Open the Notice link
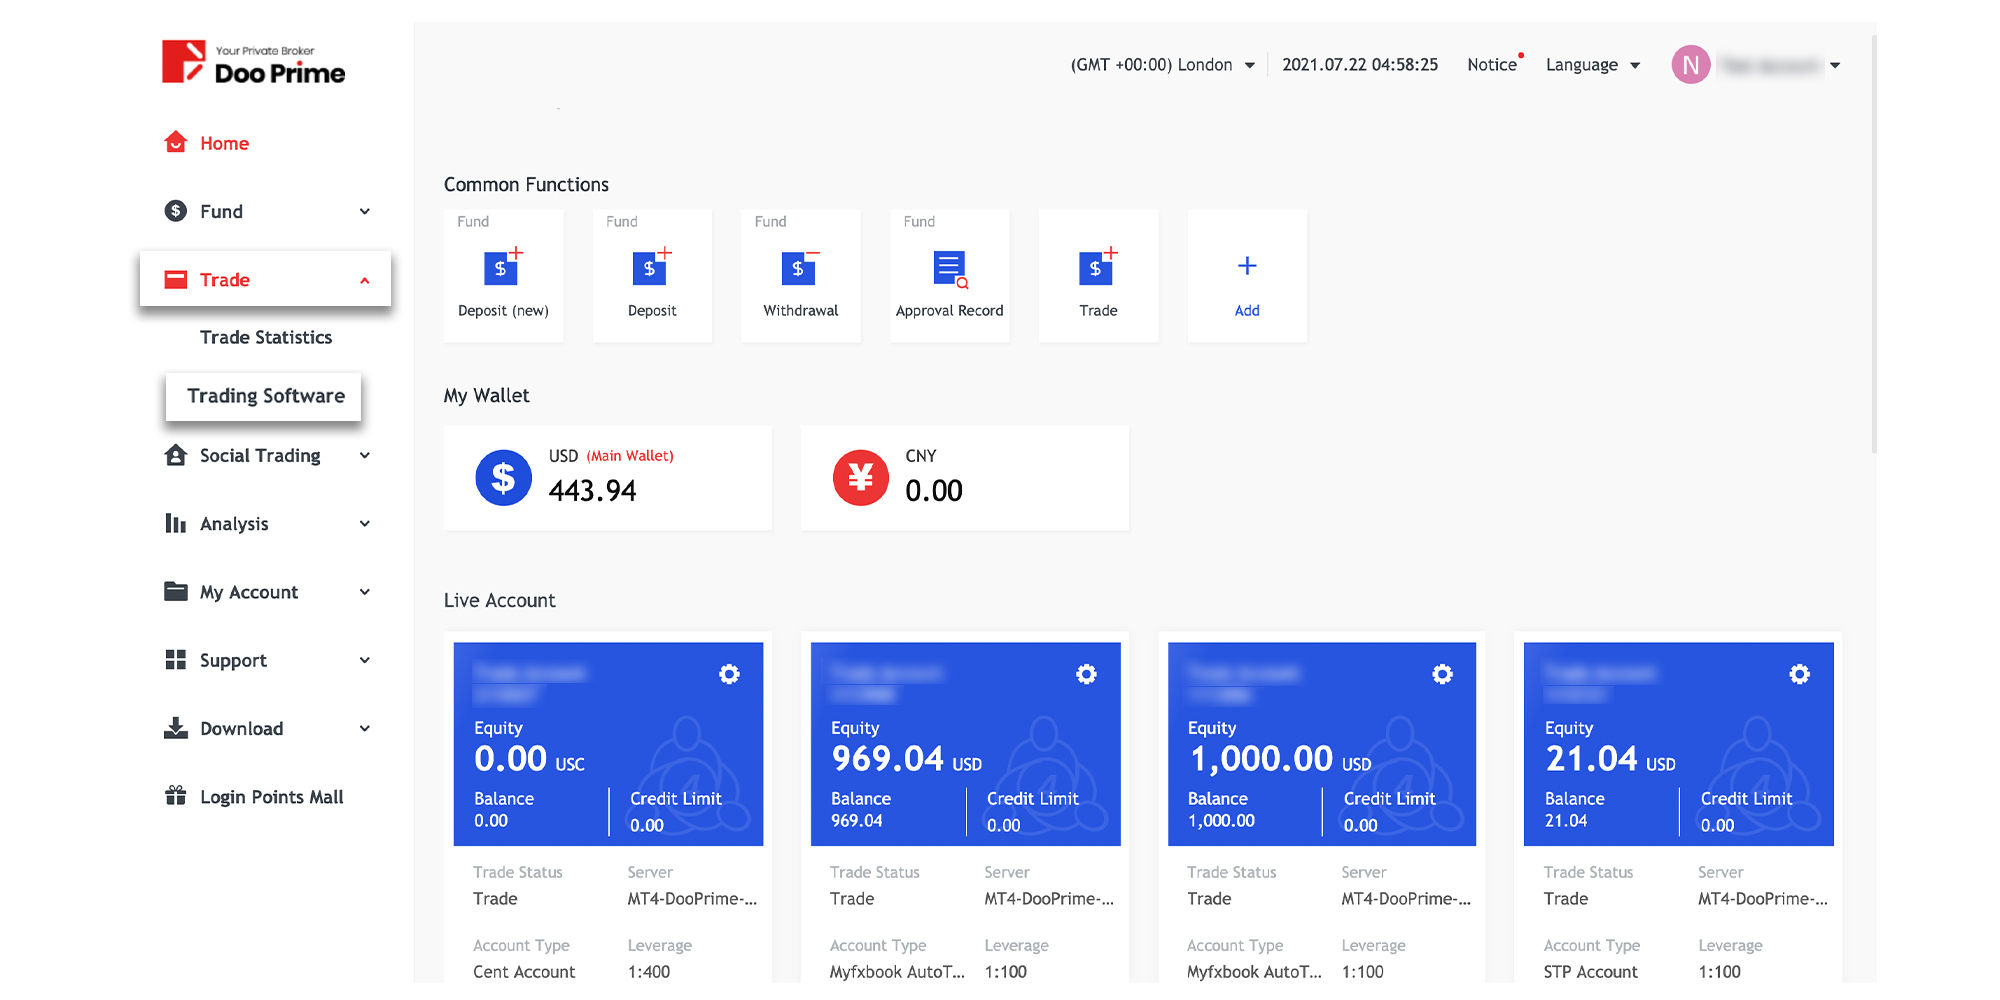Screen dimensions: 2000x1000 1492,65
